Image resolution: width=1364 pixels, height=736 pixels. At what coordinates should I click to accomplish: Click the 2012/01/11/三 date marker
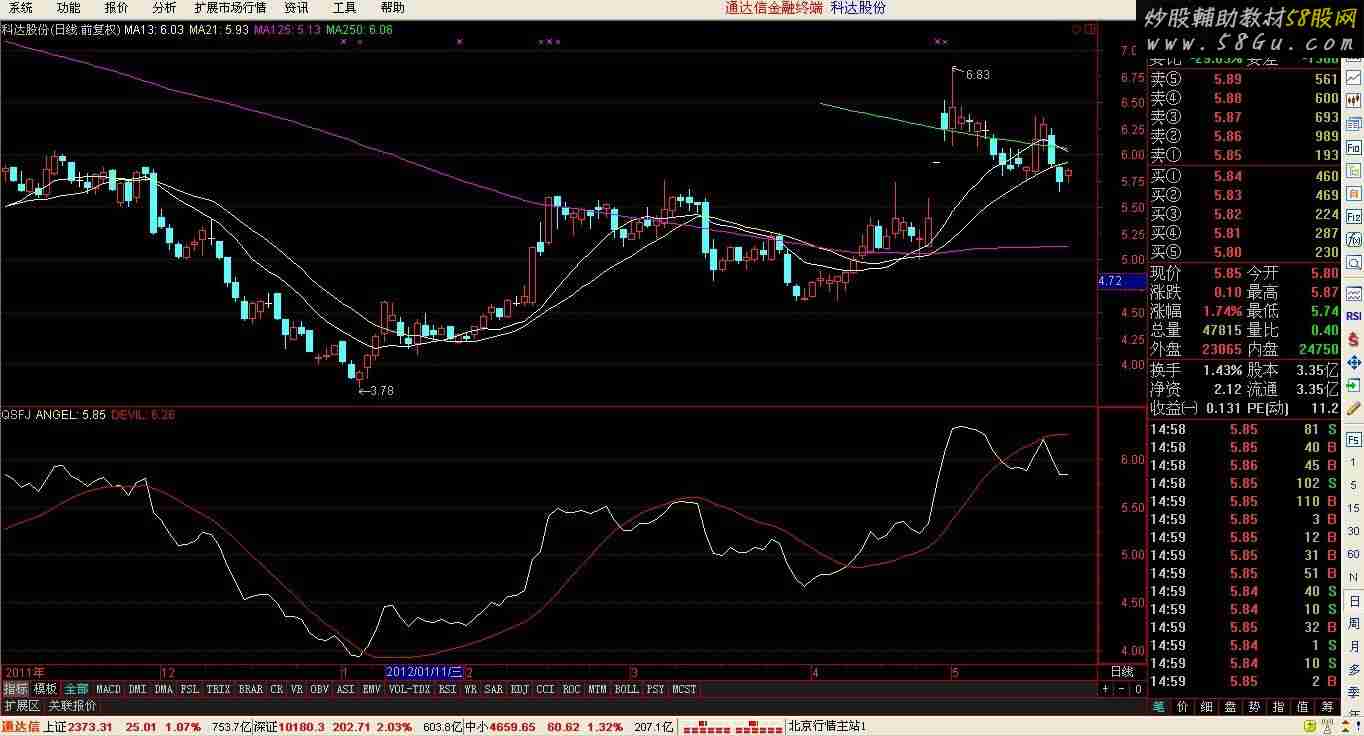pos(425,672)
